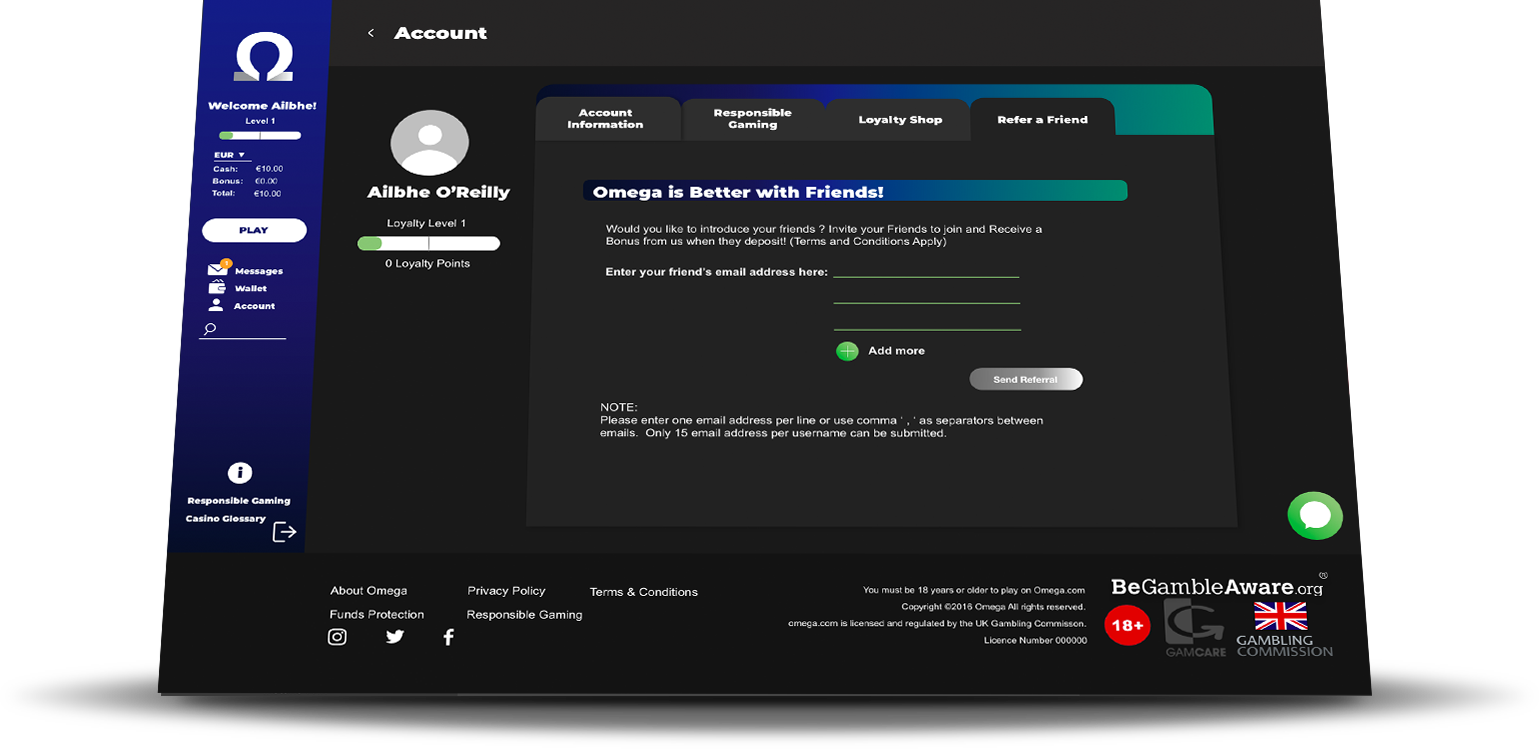Switch to Account Information tab
This screenshot has width=1539, height=749.
[x=606, y=119]
